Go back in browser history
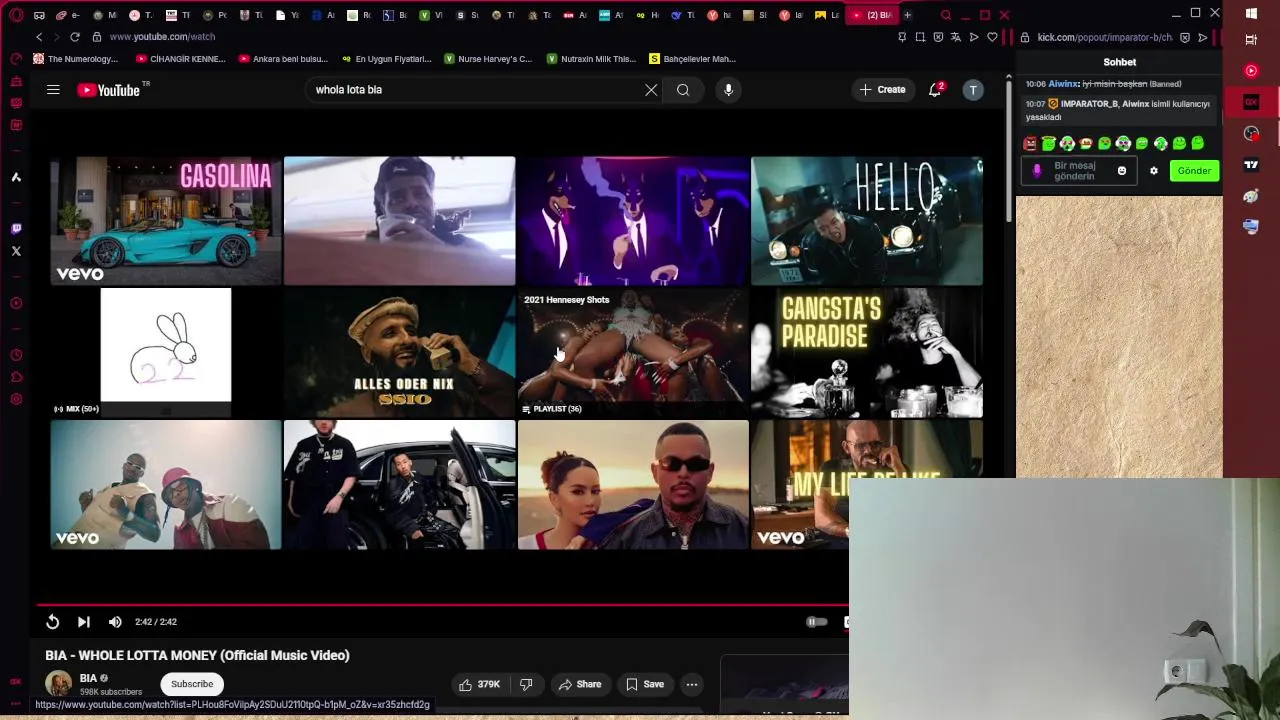The width and height of the screenshot is (1280, 720). [39, 37]
